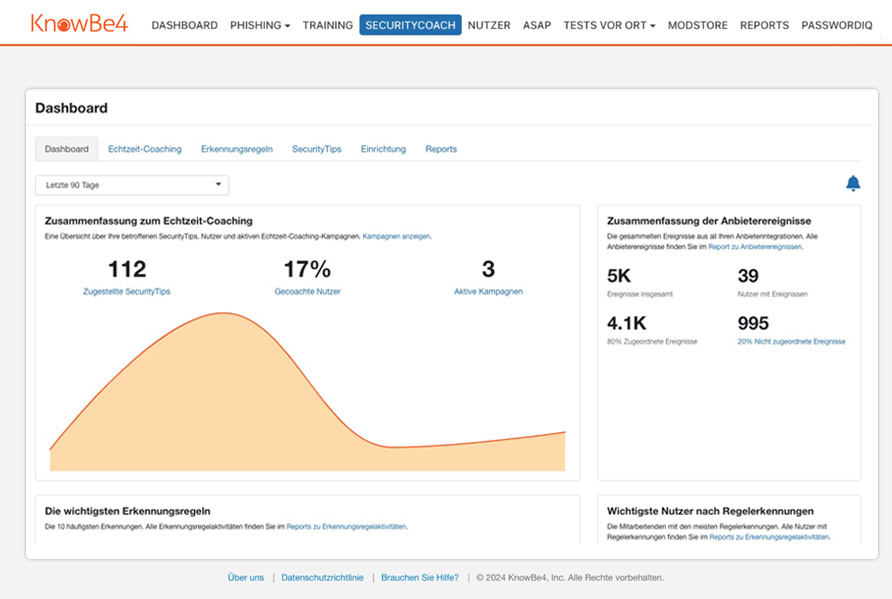Click the 5K Ereignisse insgesamt value
Image resolution: width=892 pixels, height=599 pixels.
[619, 276]
